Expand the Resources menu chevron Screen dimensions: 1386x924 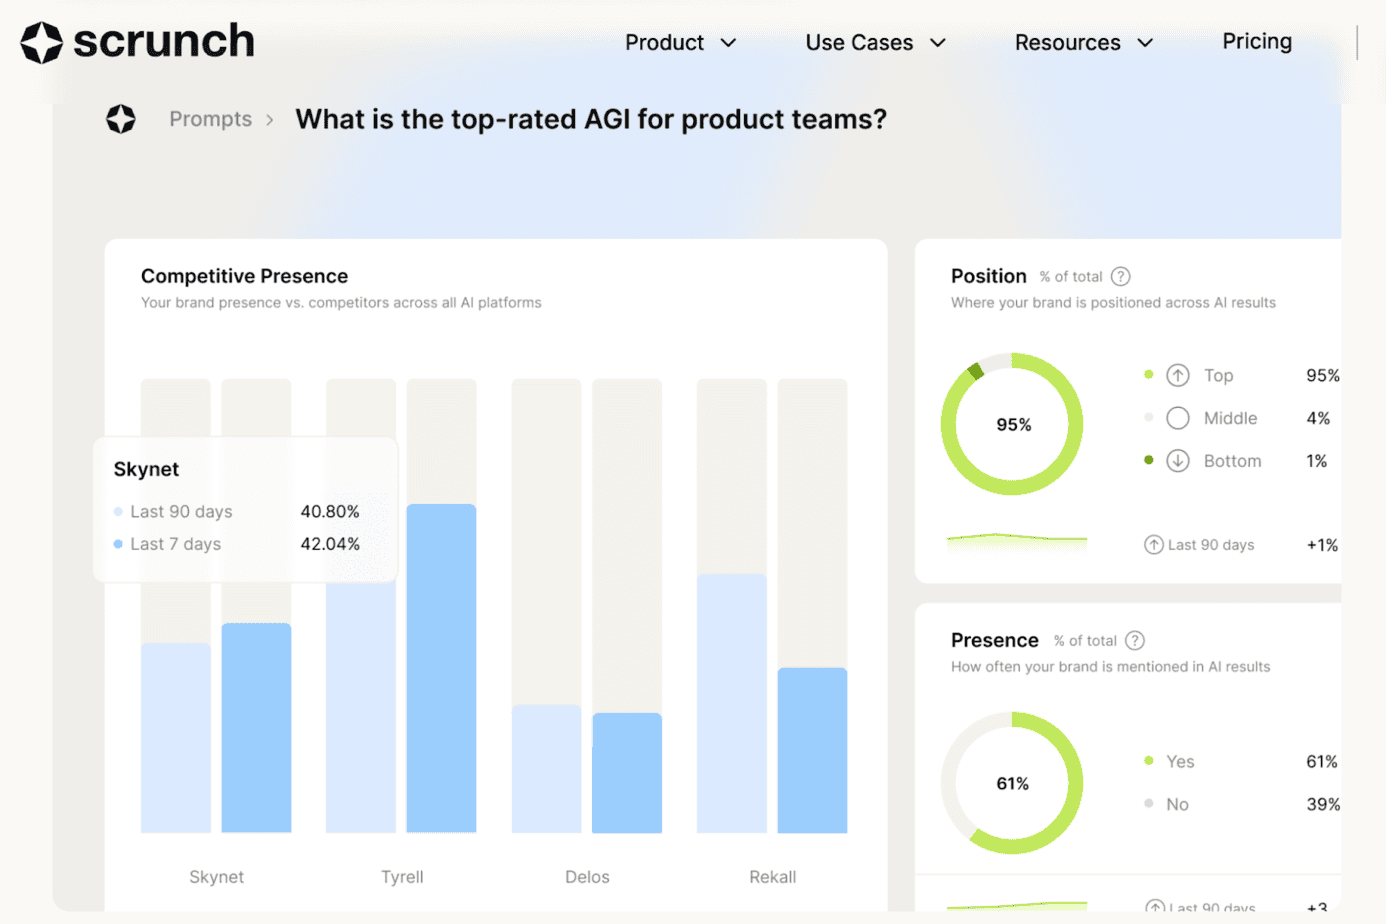point(1146,43)
